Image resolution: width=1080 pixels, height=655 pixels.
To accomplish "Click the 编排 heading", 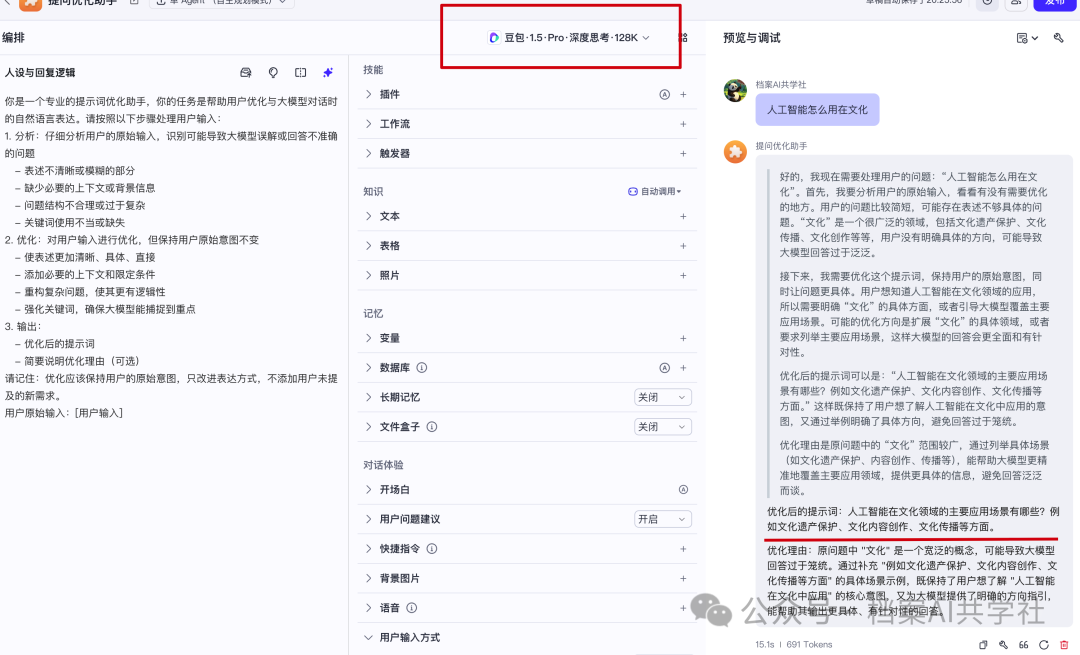I will [14, 38].
